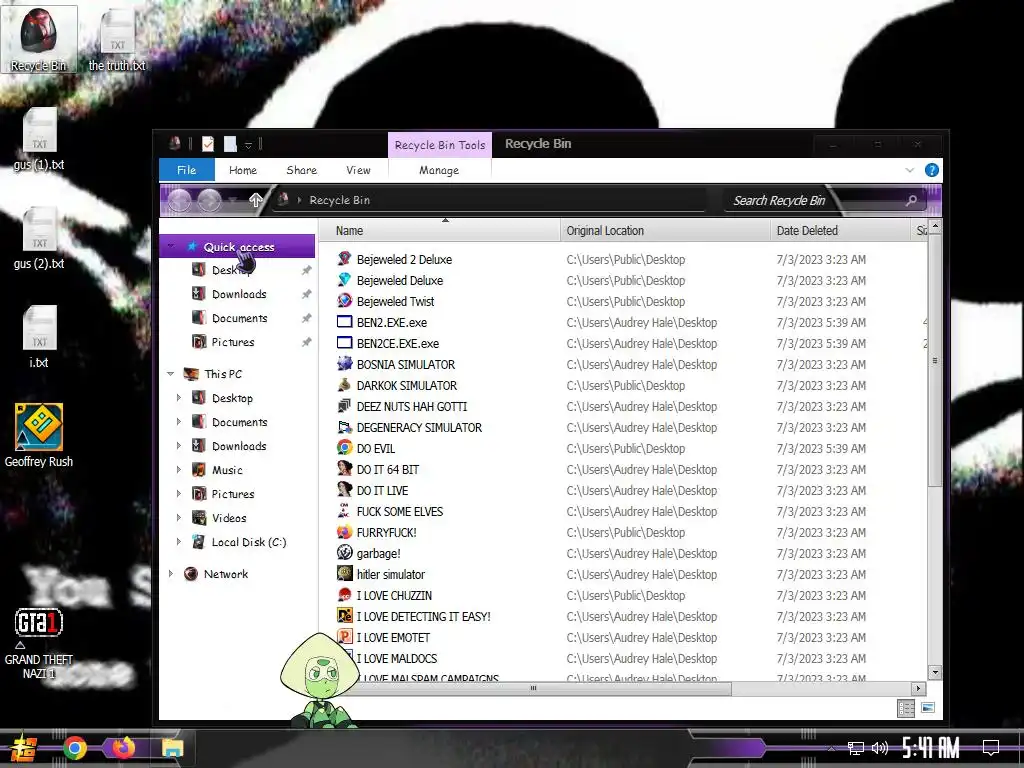Click the DARKOK SIMULATOR icon
Viewport: 1024px width, 768px height.
344,385
